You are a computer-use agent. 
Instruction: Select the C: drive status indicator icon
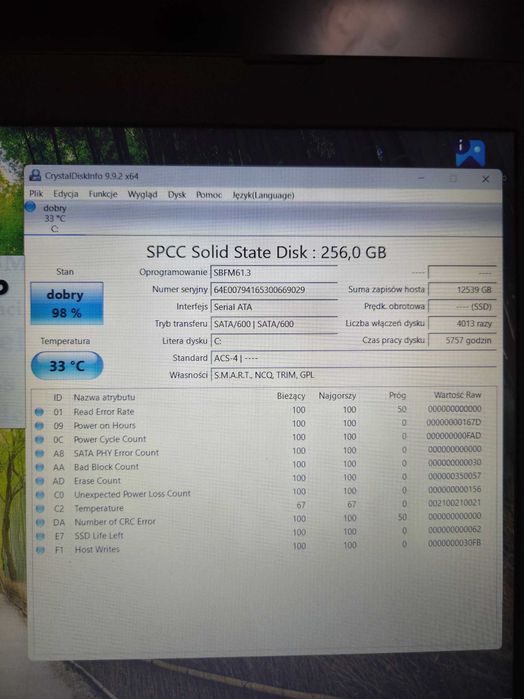(30, 207)
